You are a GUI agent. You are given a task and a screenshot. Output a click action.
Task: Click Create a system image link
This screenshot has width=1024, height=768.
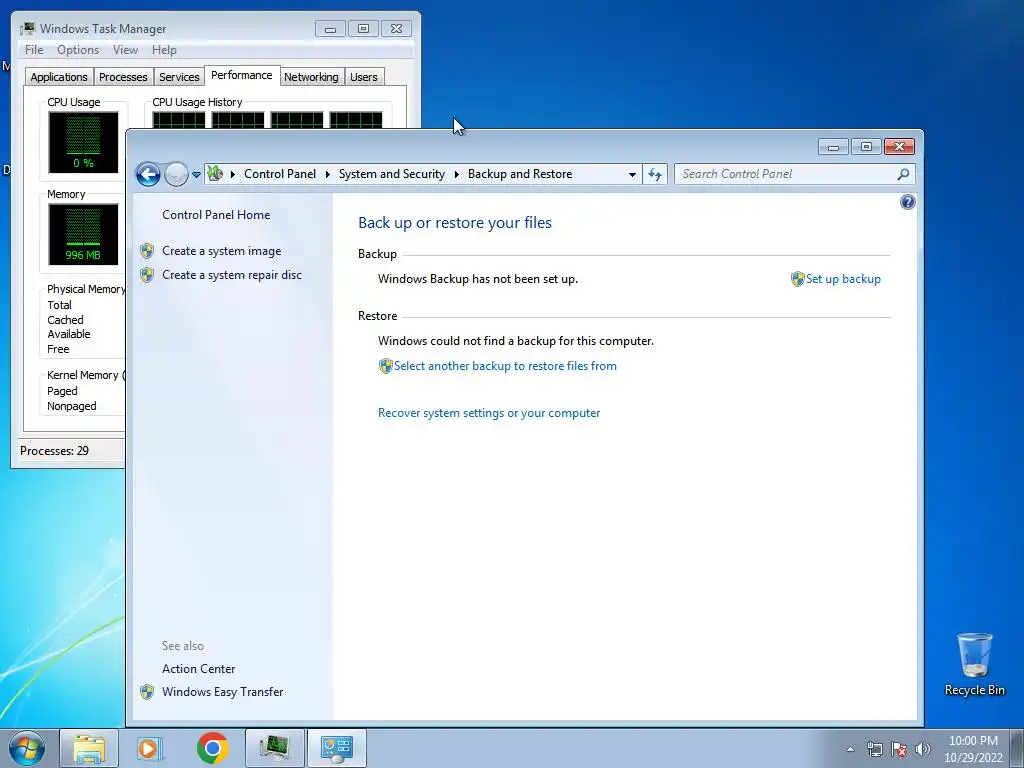pyautogui.click(x=221, y=251)
